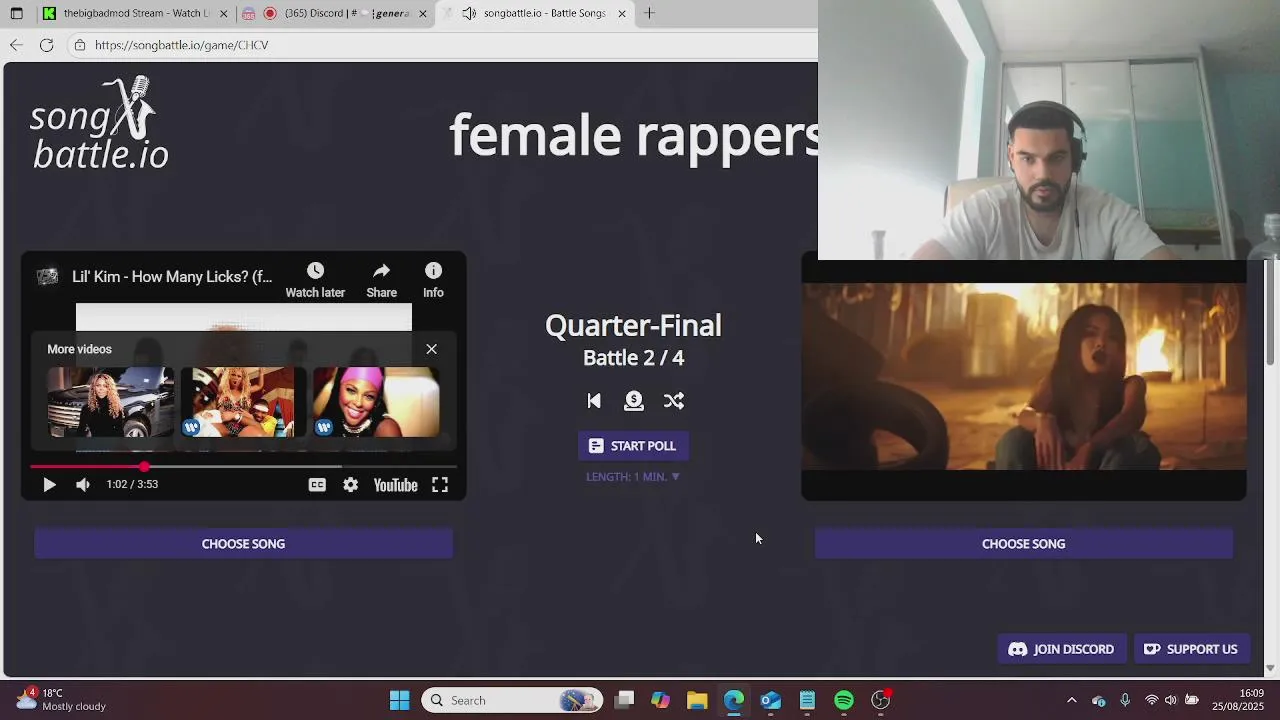Viewport: 1280px width, 720px height.
Task: Open the browser tab actions menu
Action: pos(16,14)
